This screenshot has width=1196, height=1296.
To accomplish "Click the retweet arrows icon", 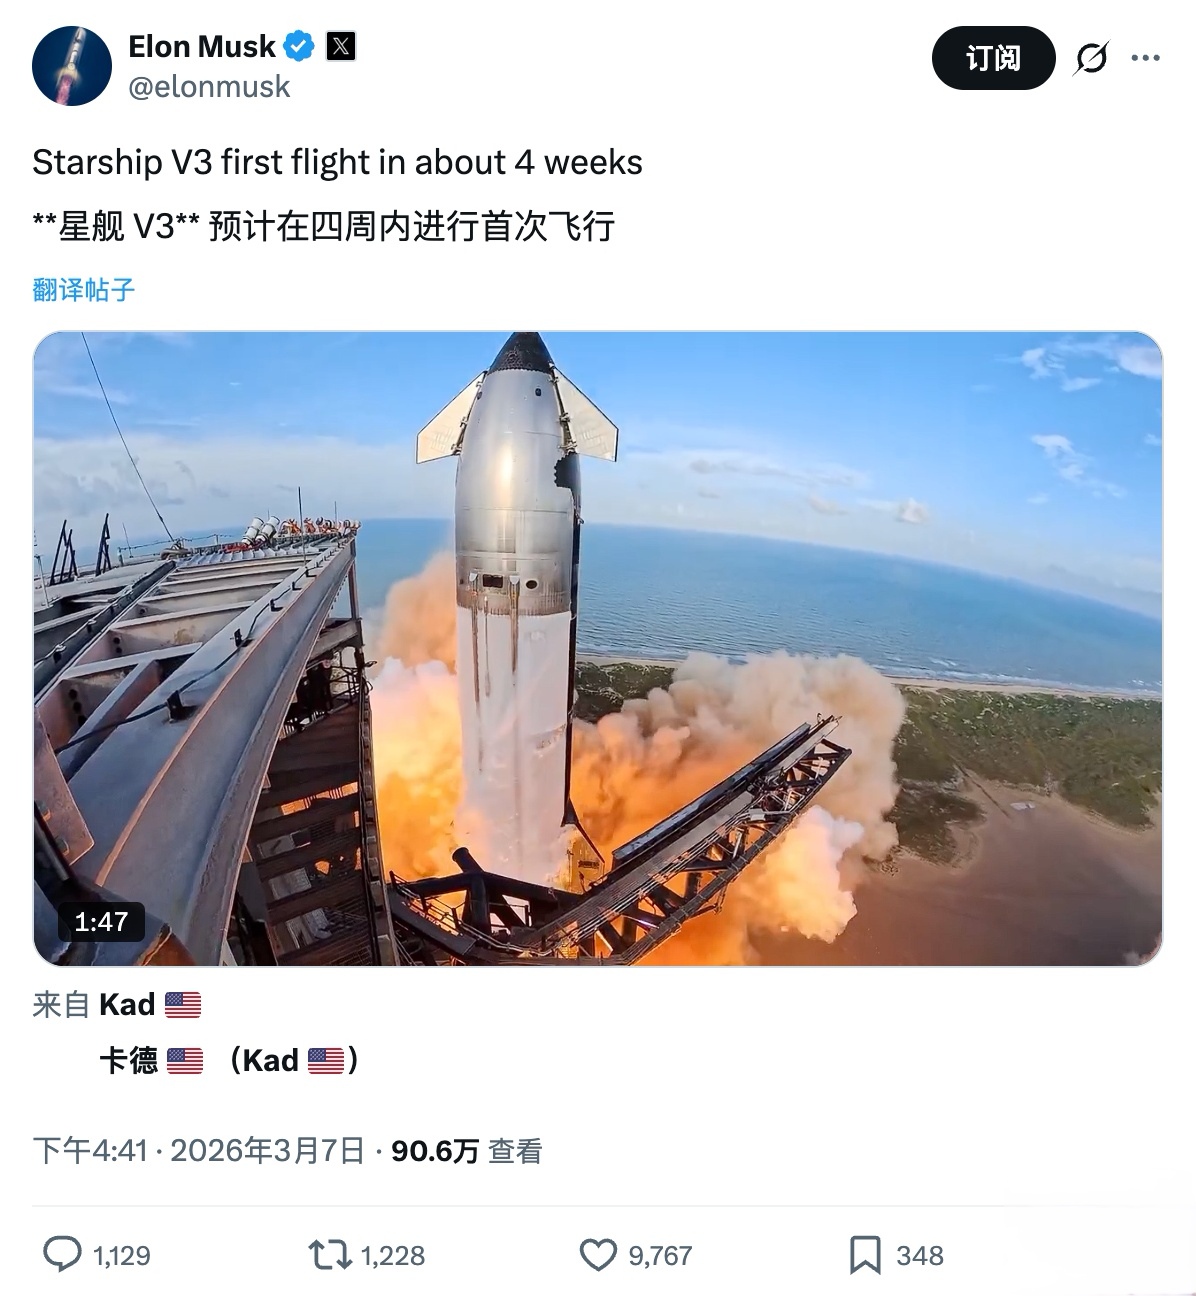I will click(329, 1254).
